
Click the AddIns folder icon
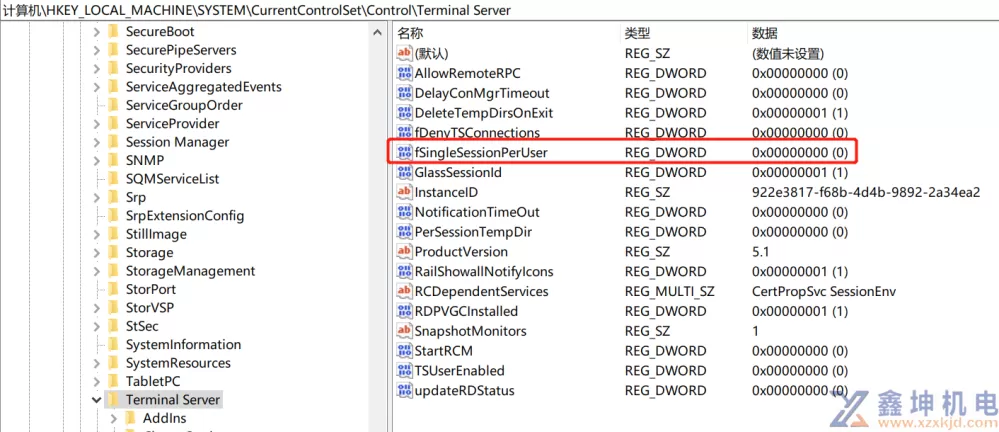click(x=131, y=418)
